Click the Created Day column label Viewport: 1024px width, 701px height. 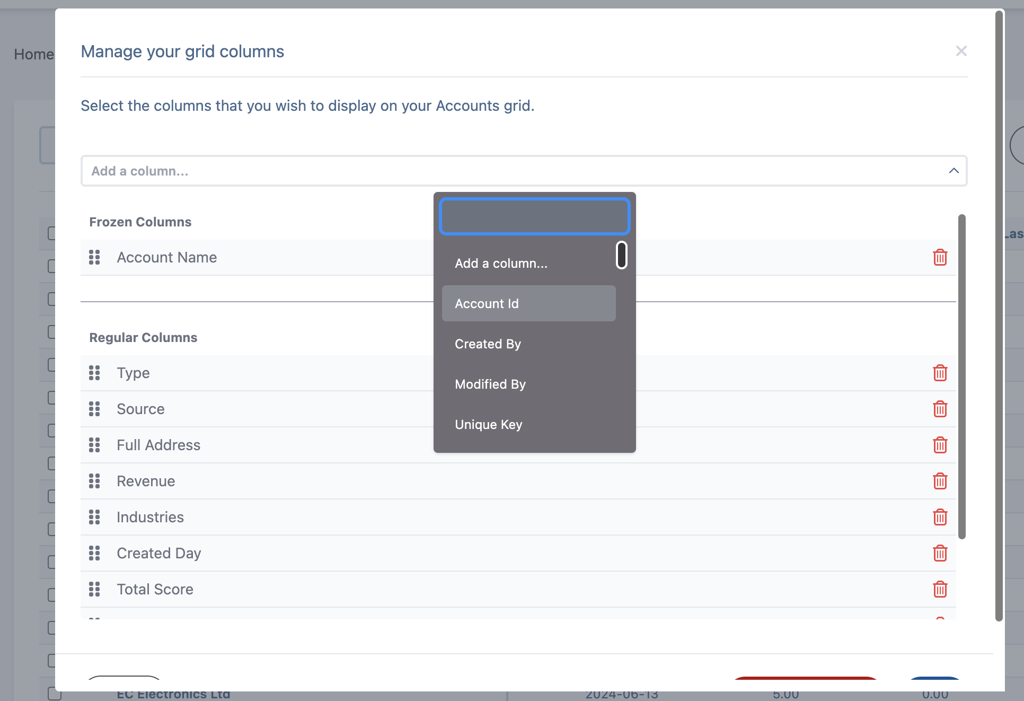(x=159, y=553)
